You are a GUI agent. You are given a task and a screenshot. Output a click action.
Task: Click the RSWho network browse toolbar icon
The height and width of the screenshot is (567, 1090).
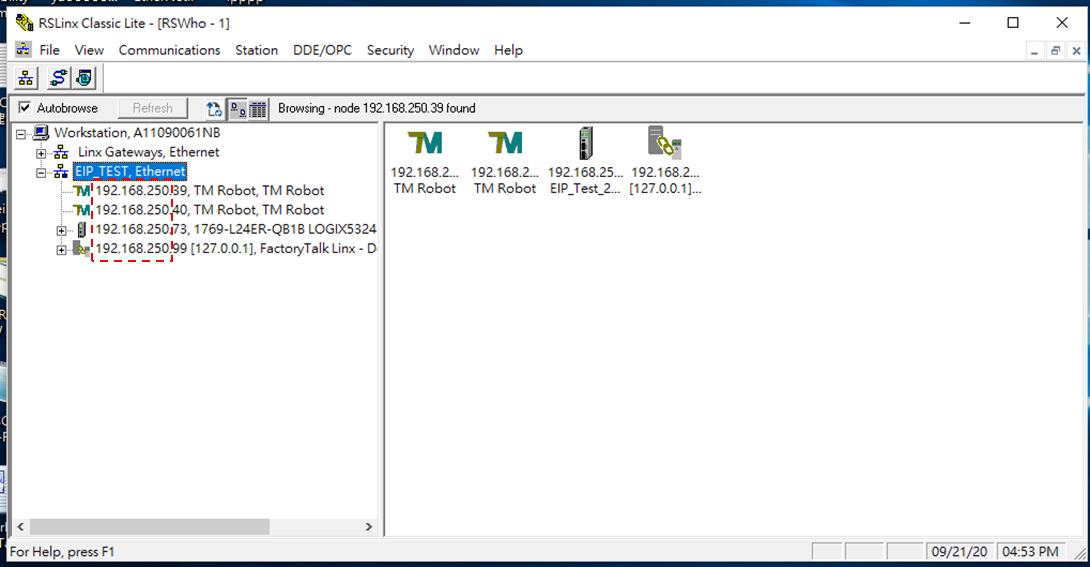coord(26,78)
